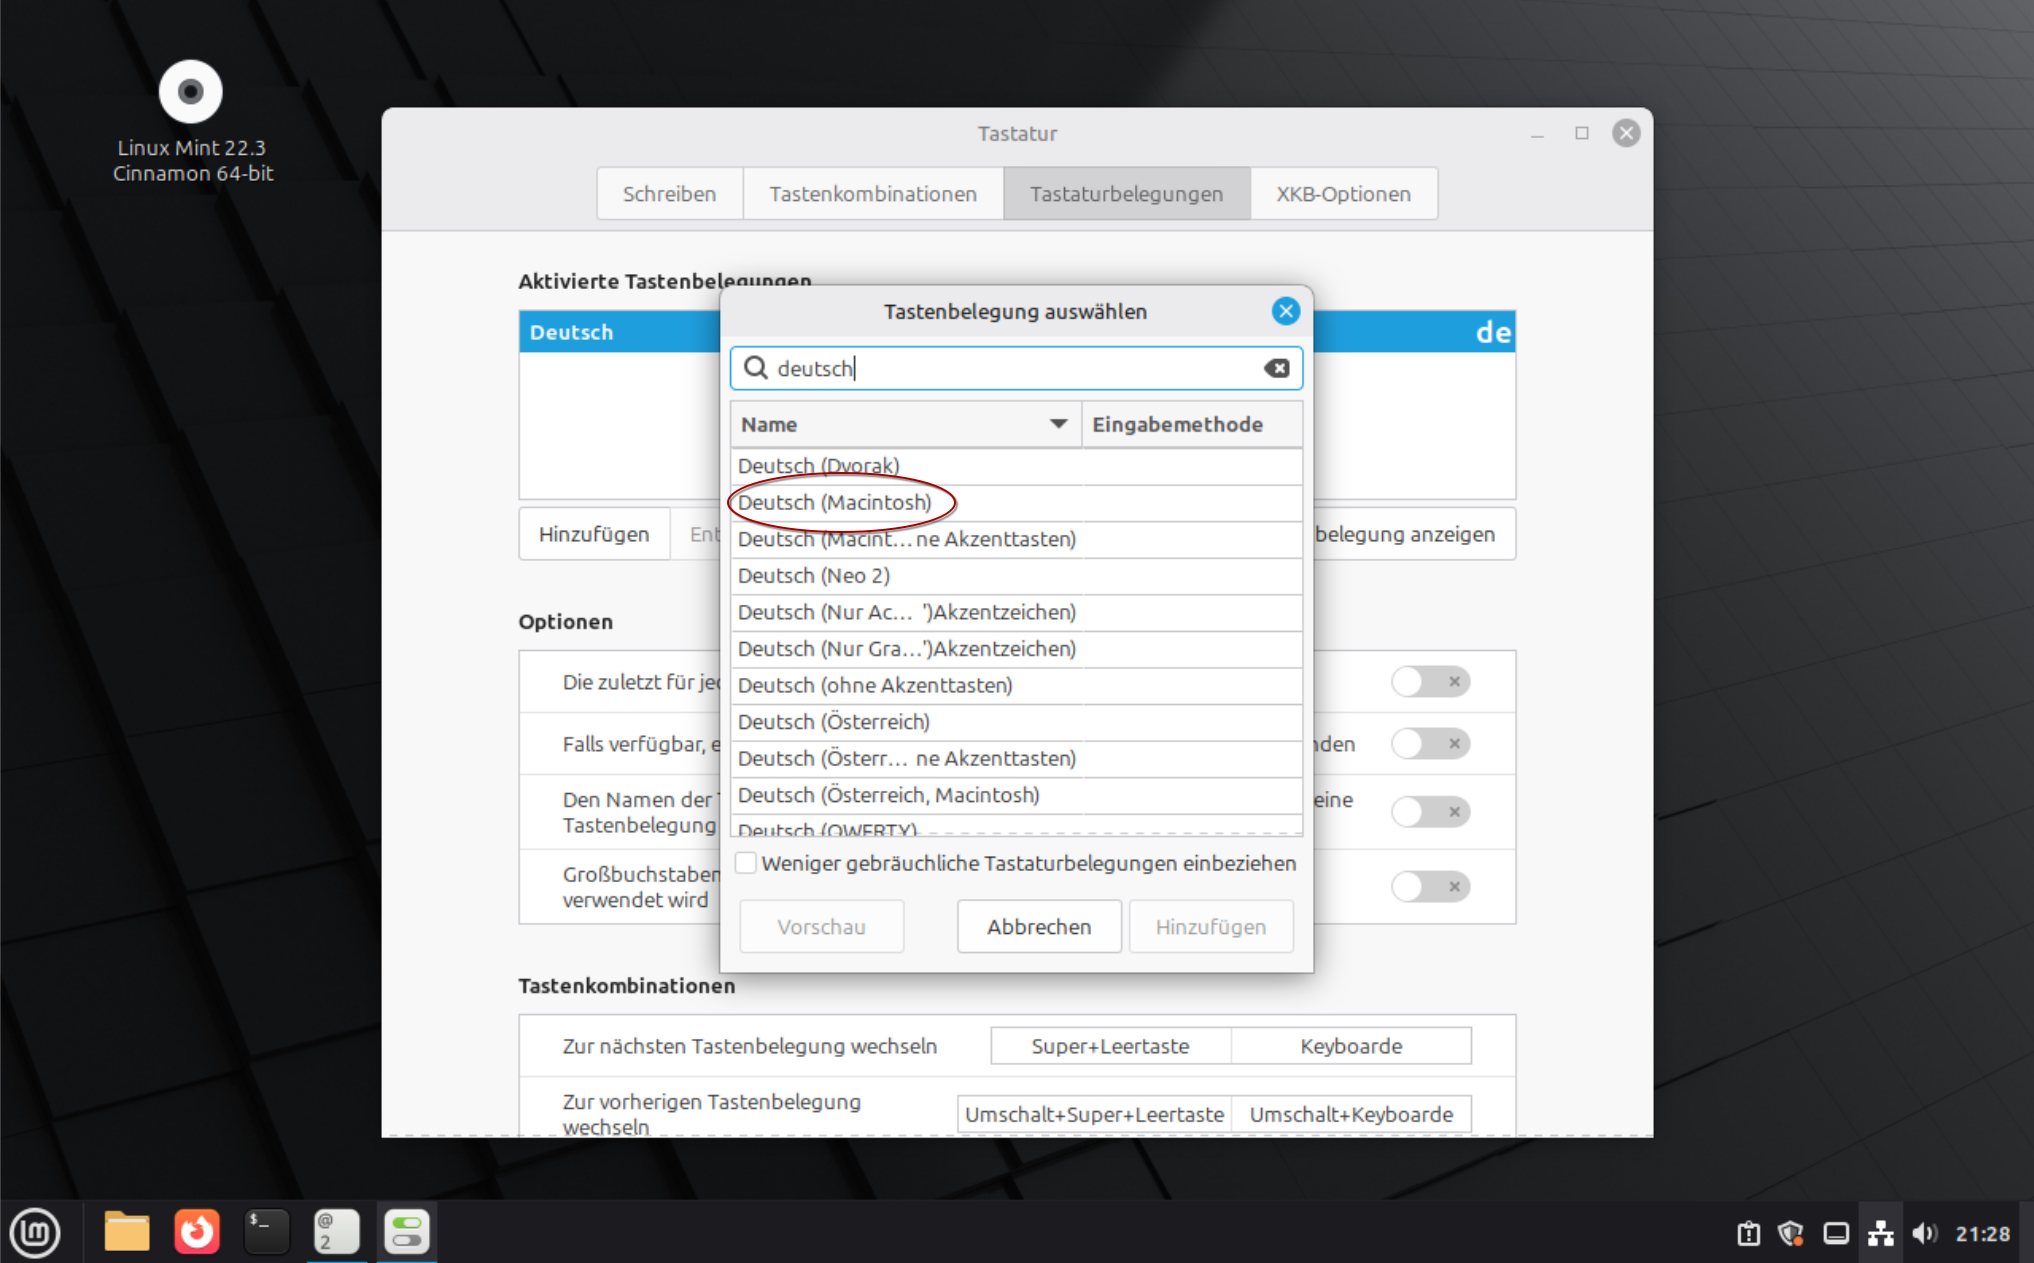Enable the topmost toggle under Optionen
Viewport: 2034px width, 1263px height.
click(1430, 681)
